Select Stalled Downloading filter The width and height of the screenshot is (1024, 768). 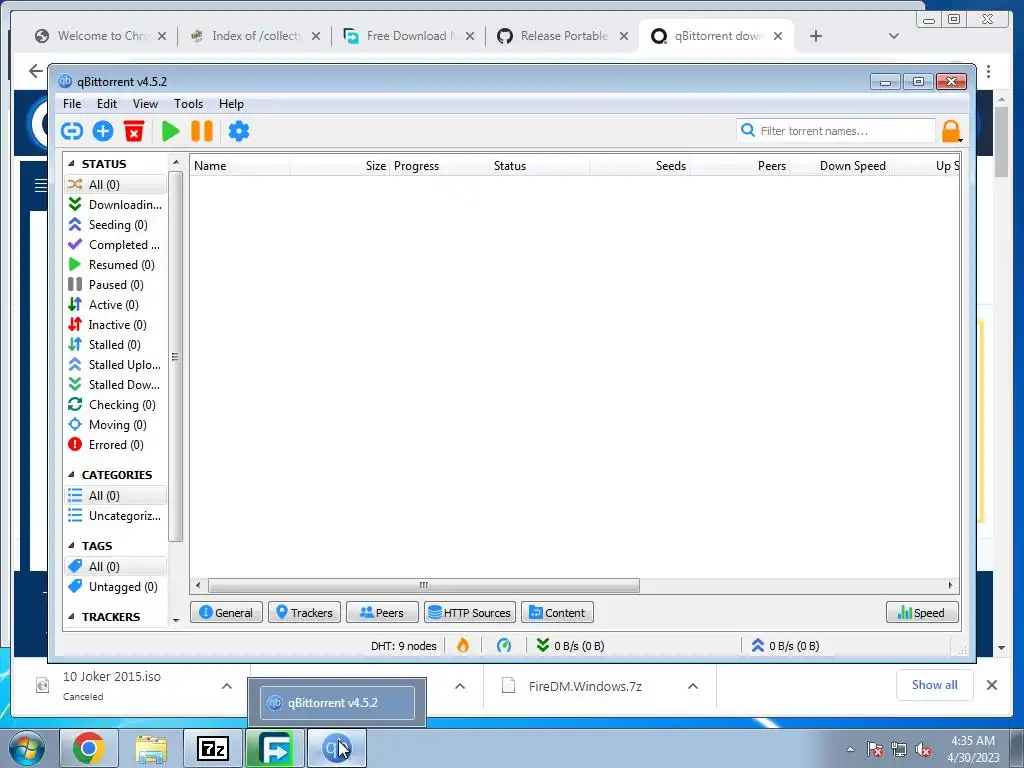coord(116,385)
